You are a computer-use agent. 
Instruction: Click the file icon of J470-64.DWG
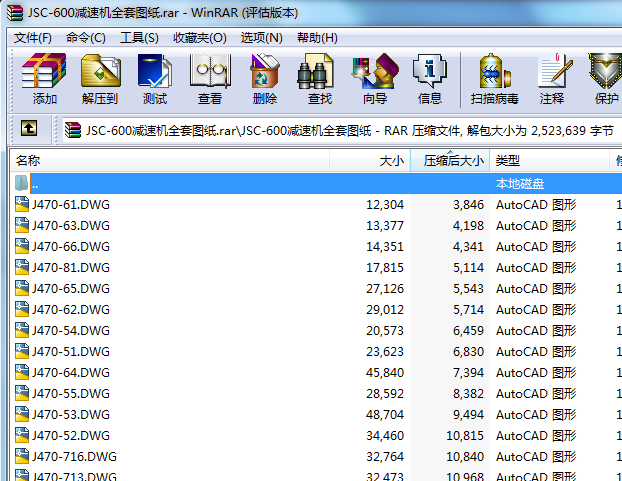tap(21, 372)
